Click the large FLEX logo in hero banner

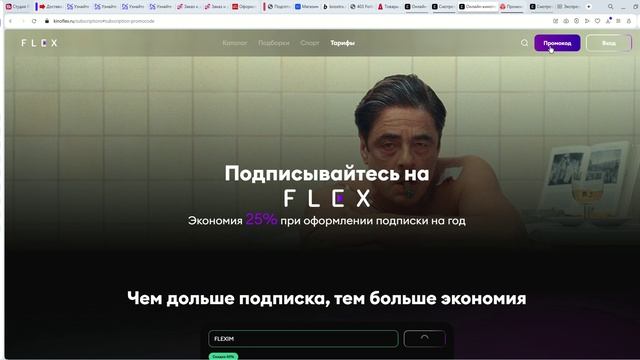[327, 198]
